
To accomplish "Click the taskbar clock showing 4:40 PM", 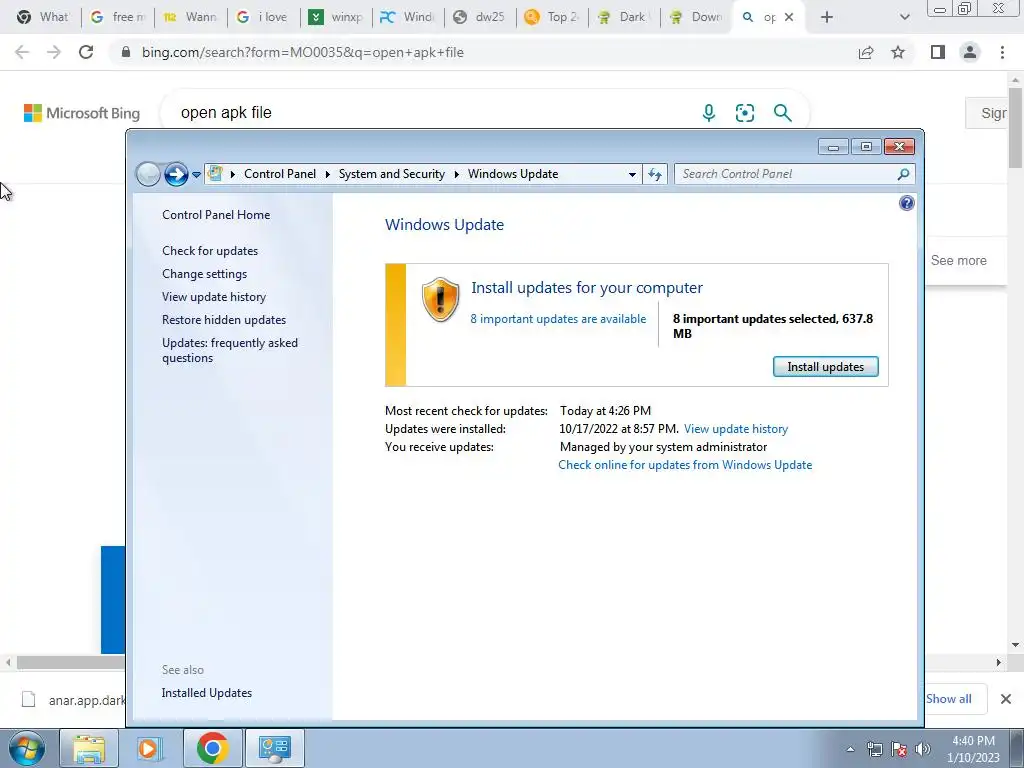I will (972, 749).
